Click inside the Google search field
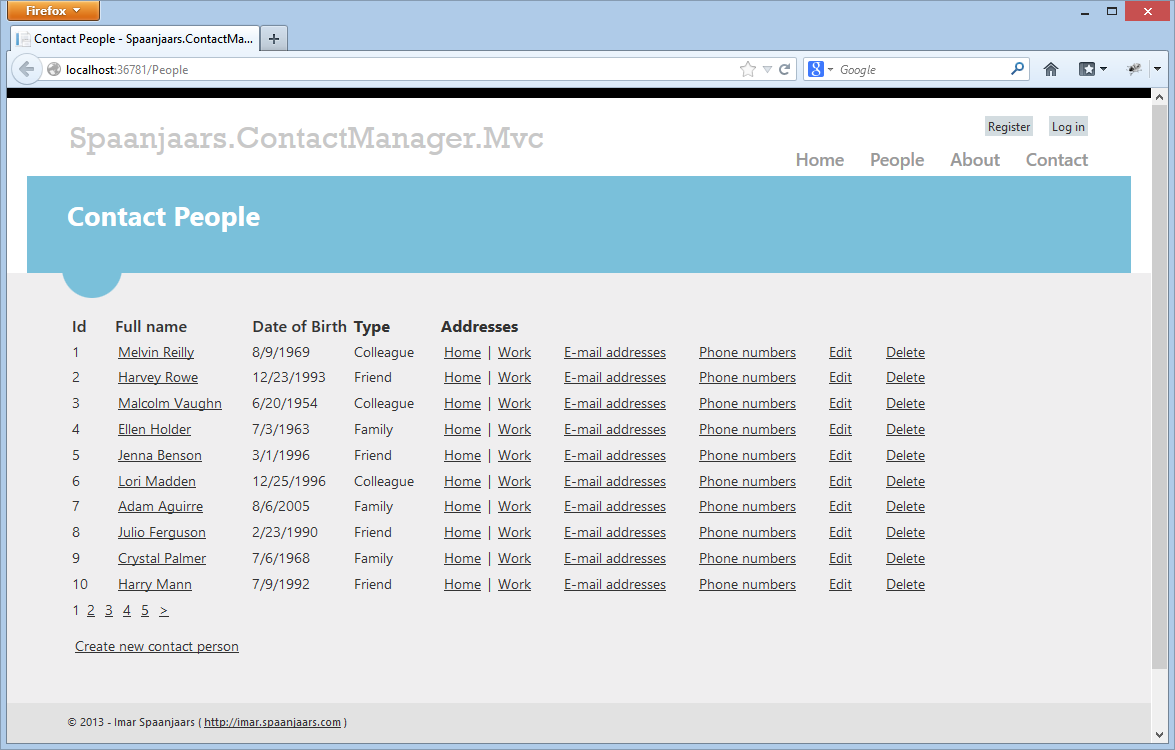This screenshot has width=1175, height=750. coord(920,69)
